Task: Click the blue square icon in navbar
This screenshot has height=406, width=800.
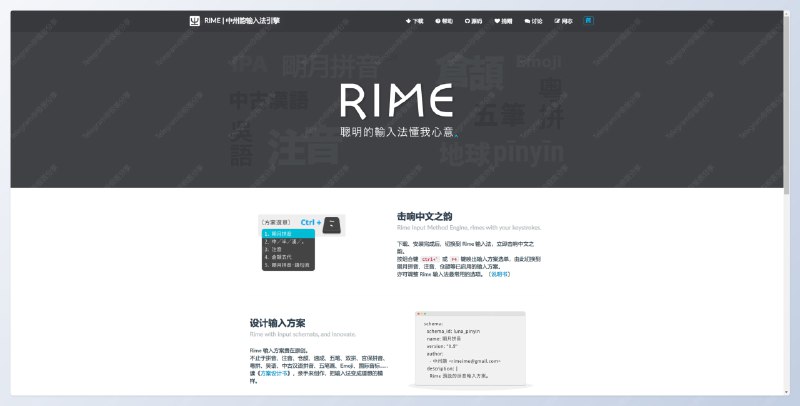Action: 589,20
